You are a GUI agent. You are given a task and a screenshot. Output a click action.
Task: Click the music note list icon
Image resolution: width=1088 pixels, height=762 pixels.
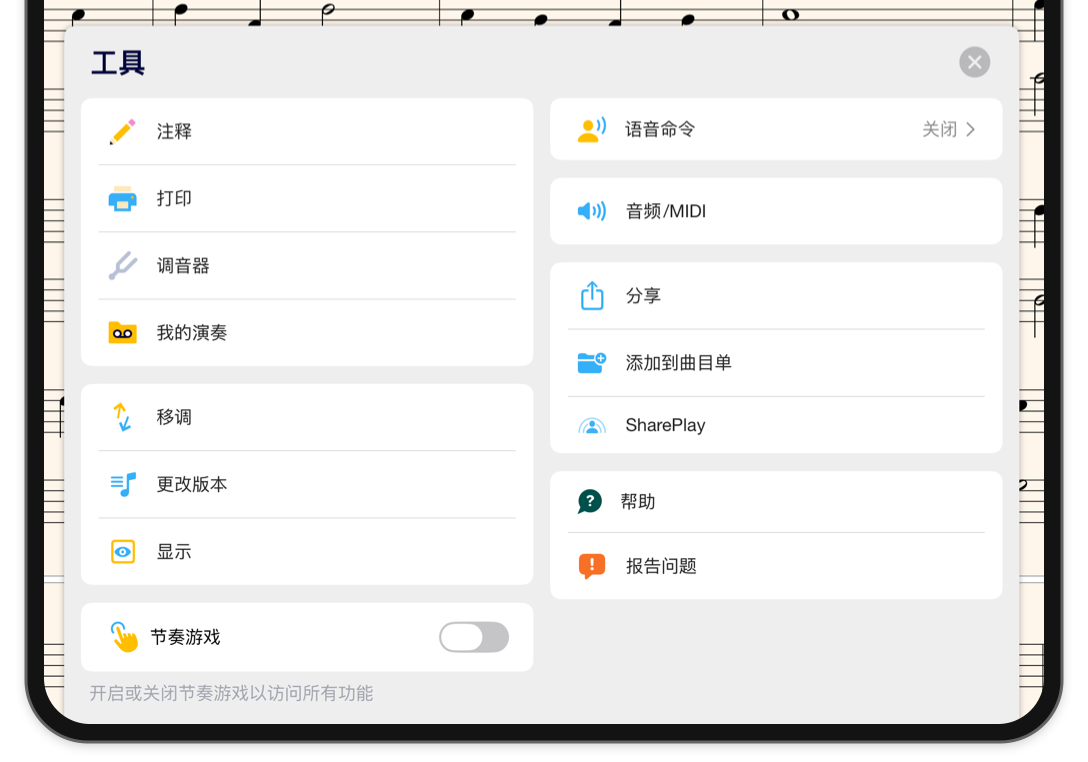pos(123,484)
